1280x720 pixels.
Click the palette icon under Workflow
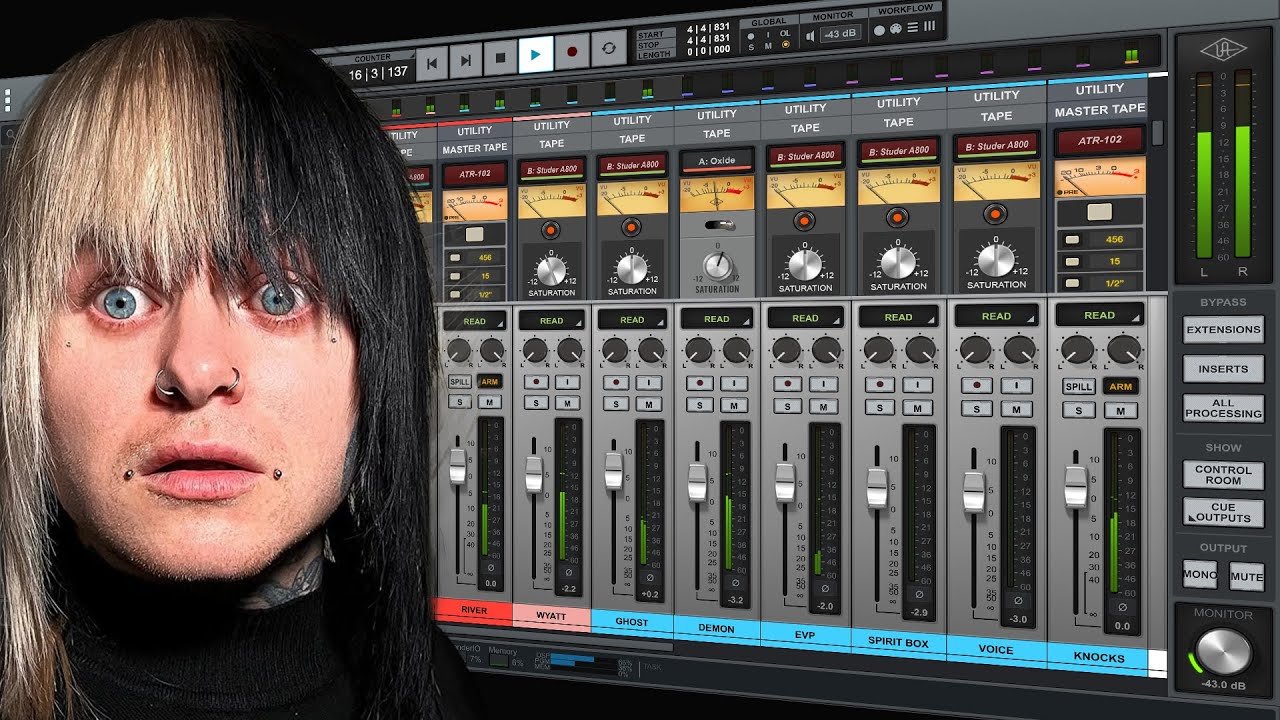(896, 29)
